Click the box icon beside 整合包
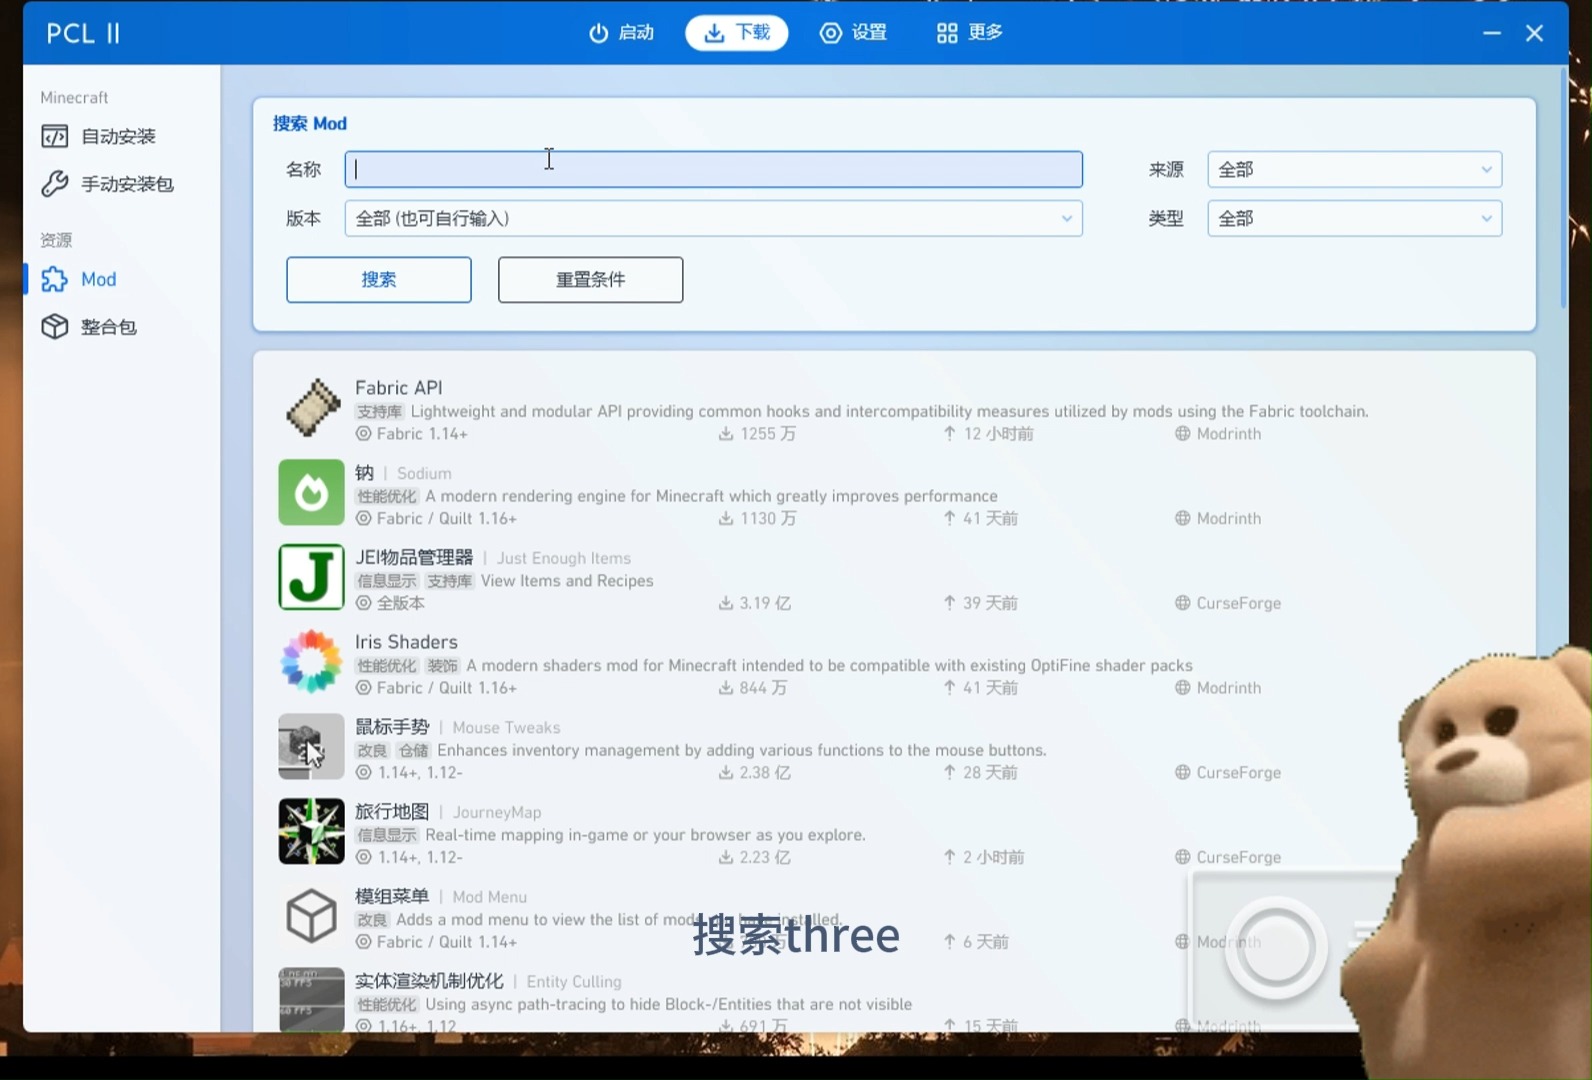Screen dimensions: 1592x1080 [55, 327]
